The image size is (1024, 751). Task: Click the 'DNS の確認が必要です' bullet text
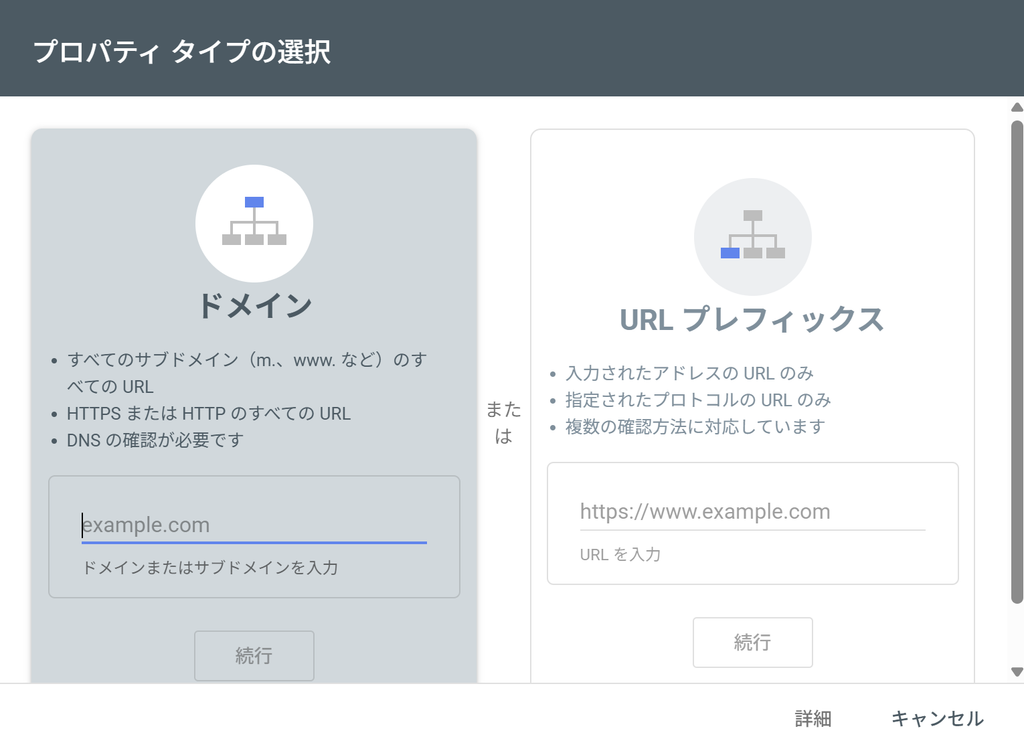pos(155,440)
